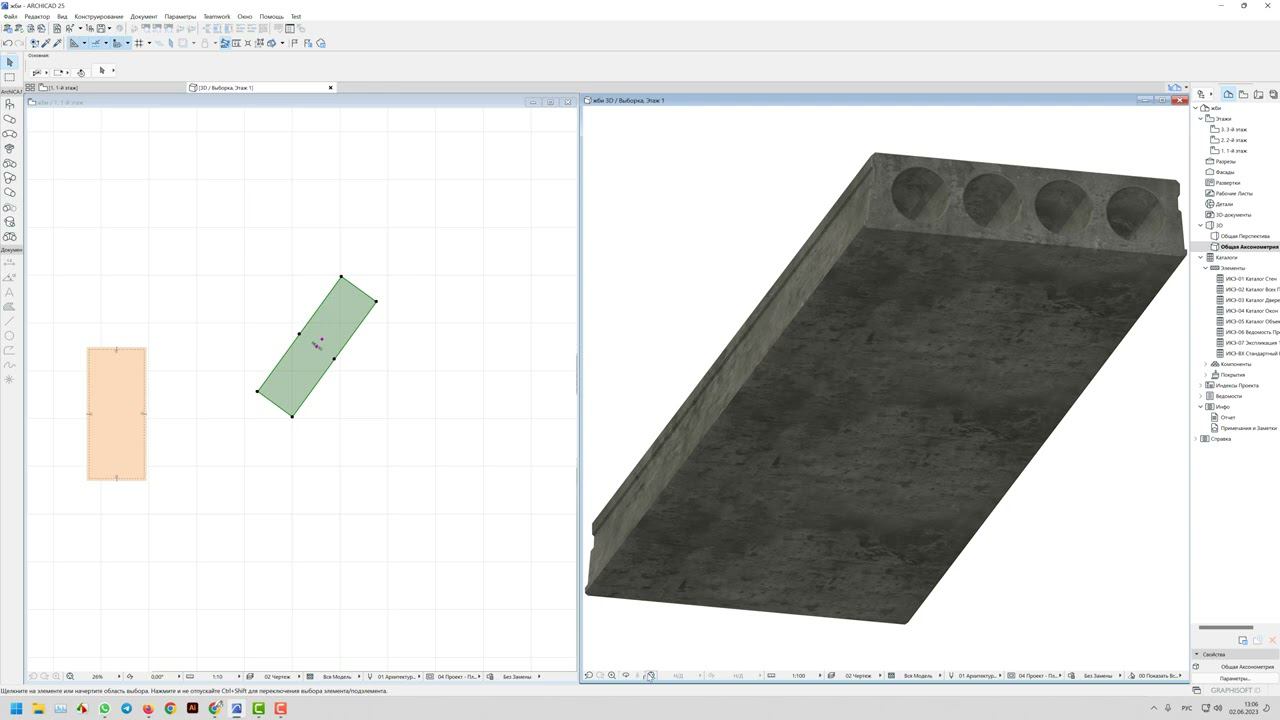Click the Undo icon in the toolbar
Screen dimensions: 1280x720
click(x=8, y=43)
